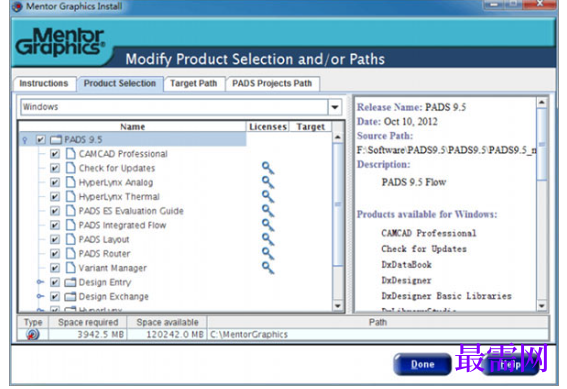Click license key icon for PADS Integrated Flow
Image resolution: width=567 pixels, height=389 pixels.
point(268,225)
